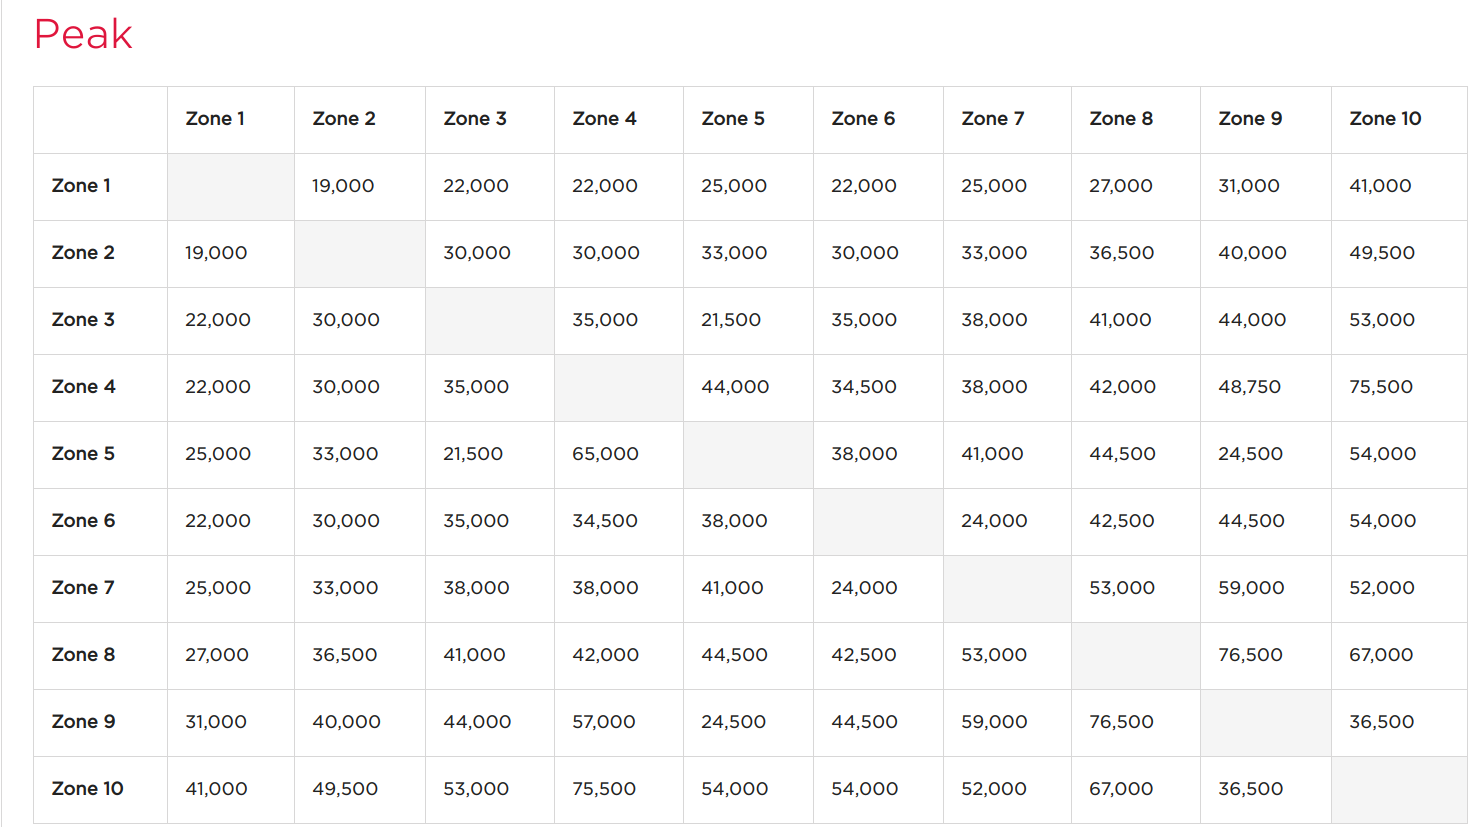Click the 48,750 cell in Zone 4 row
This screenshot has height=827, width=1473.
tap(1249, 387)
